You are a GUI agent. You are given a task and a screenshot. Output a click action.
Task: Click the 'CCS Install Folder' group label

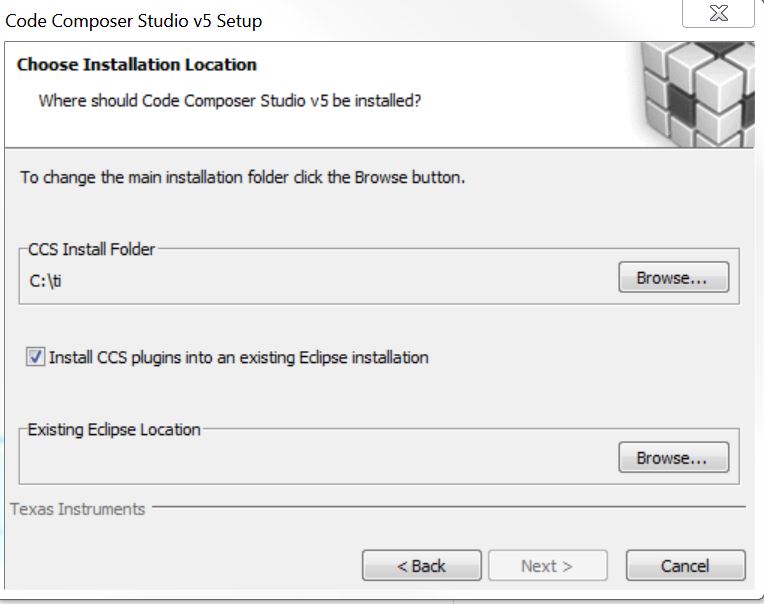92,249
